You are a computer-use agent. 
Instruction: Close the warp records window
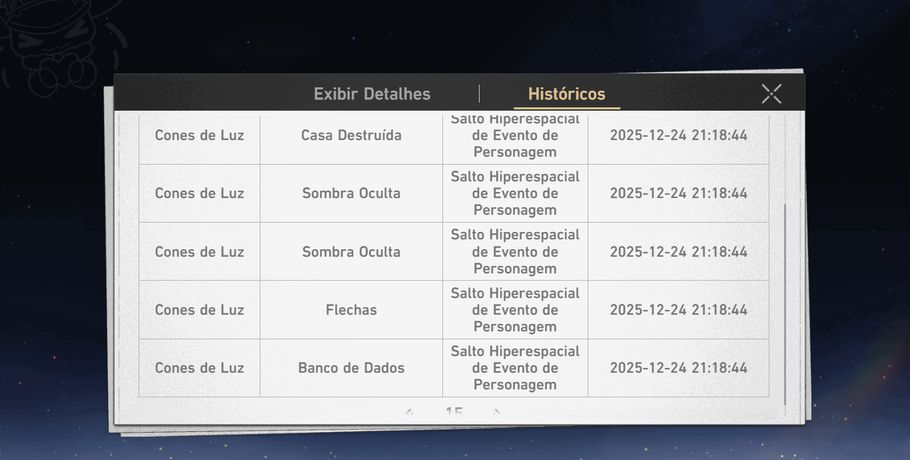(x=771, y=93)
